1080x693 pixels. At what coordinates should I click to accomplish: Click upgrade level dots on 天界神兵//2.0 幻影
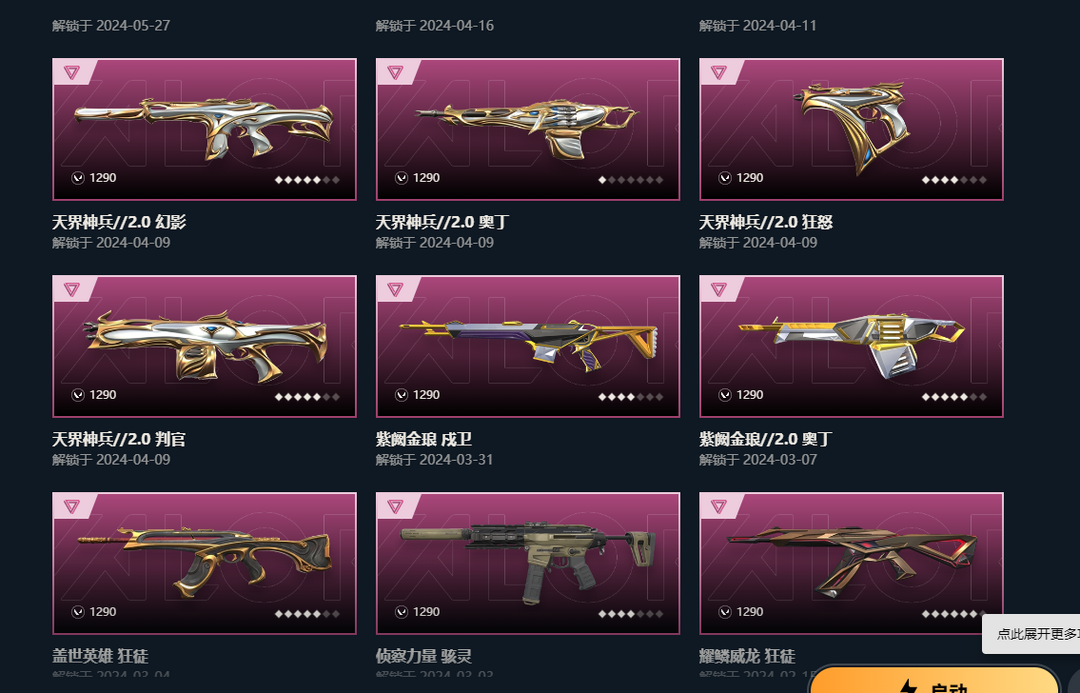tap(307, 180)
